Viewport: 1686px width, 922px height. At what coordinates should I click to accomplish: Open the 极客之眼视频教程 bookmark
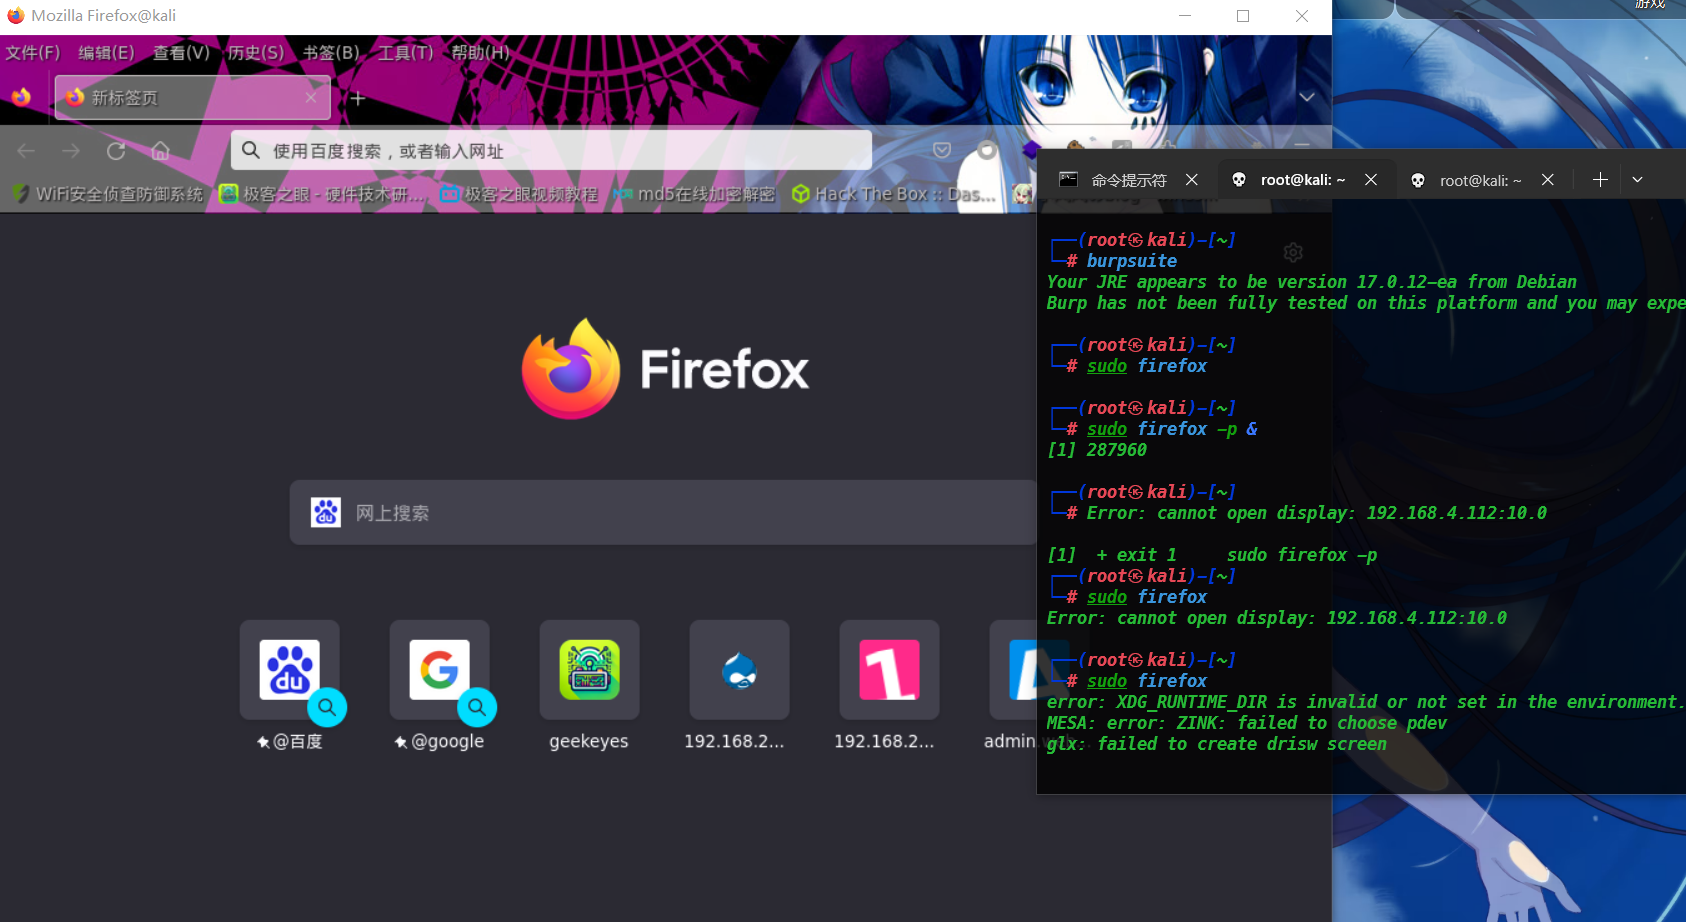tap(519, 194)
